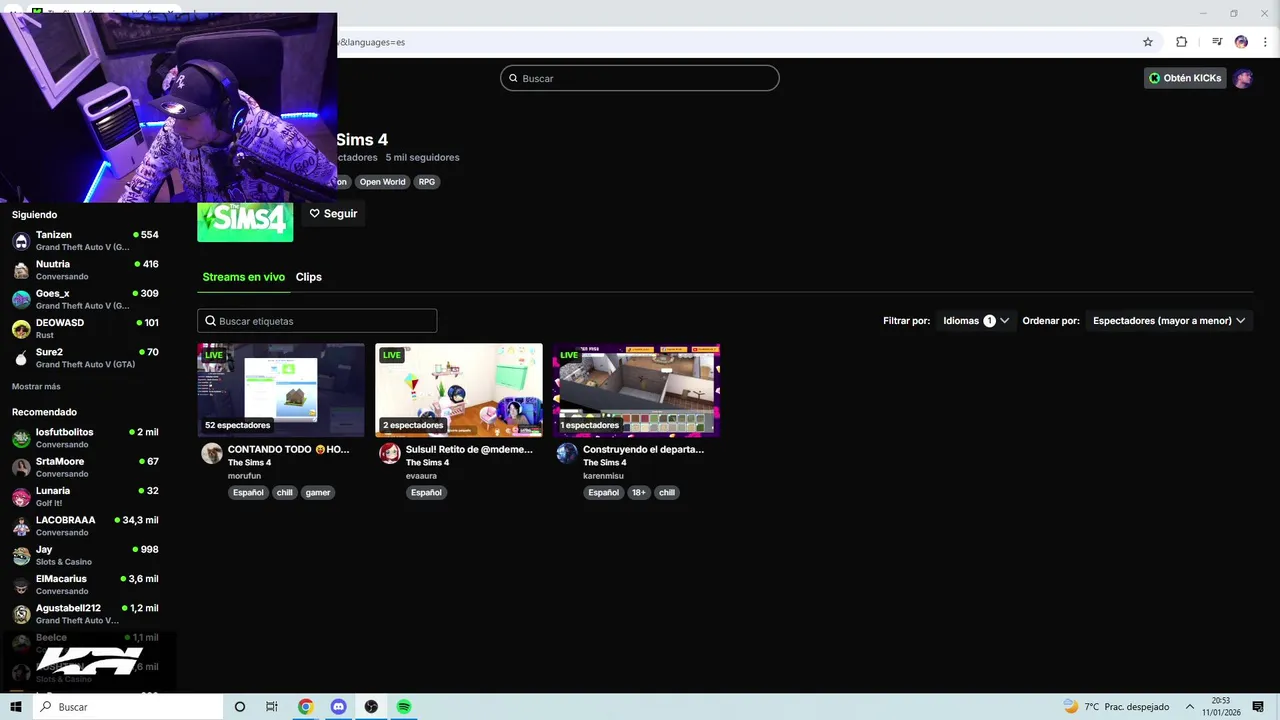Viewport: 1280px width, 720px height.
Task: Click karenmisu streamer avatar
Action: 567,454
